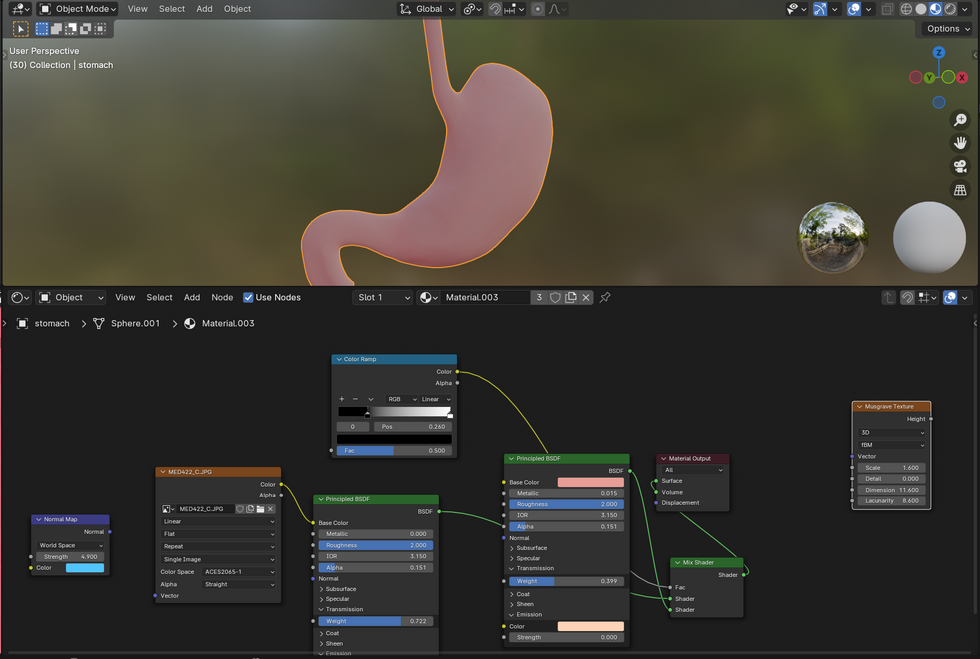Screen dimensions: 980x659
Task: Open the Add menu in 3D viewport
Action: click(204, 9)
